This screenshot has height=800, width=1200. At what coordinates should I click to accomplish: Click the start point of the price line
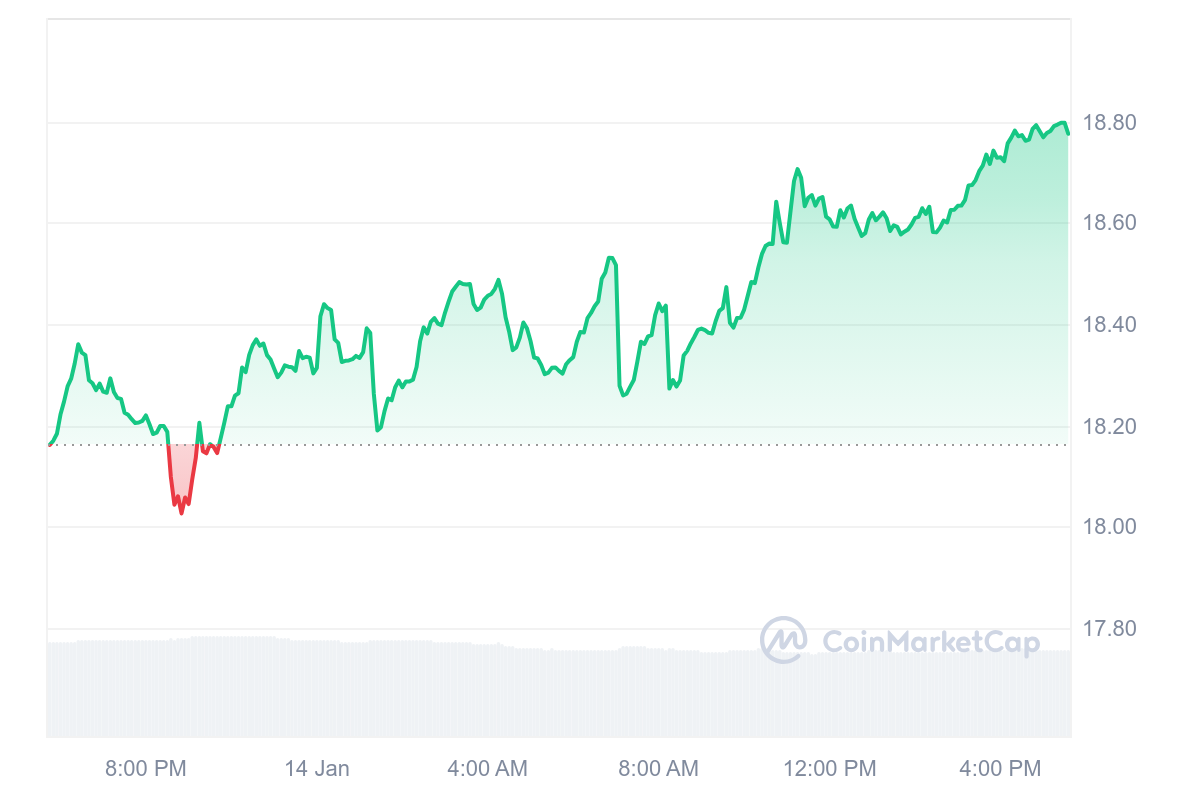point(49,444)
